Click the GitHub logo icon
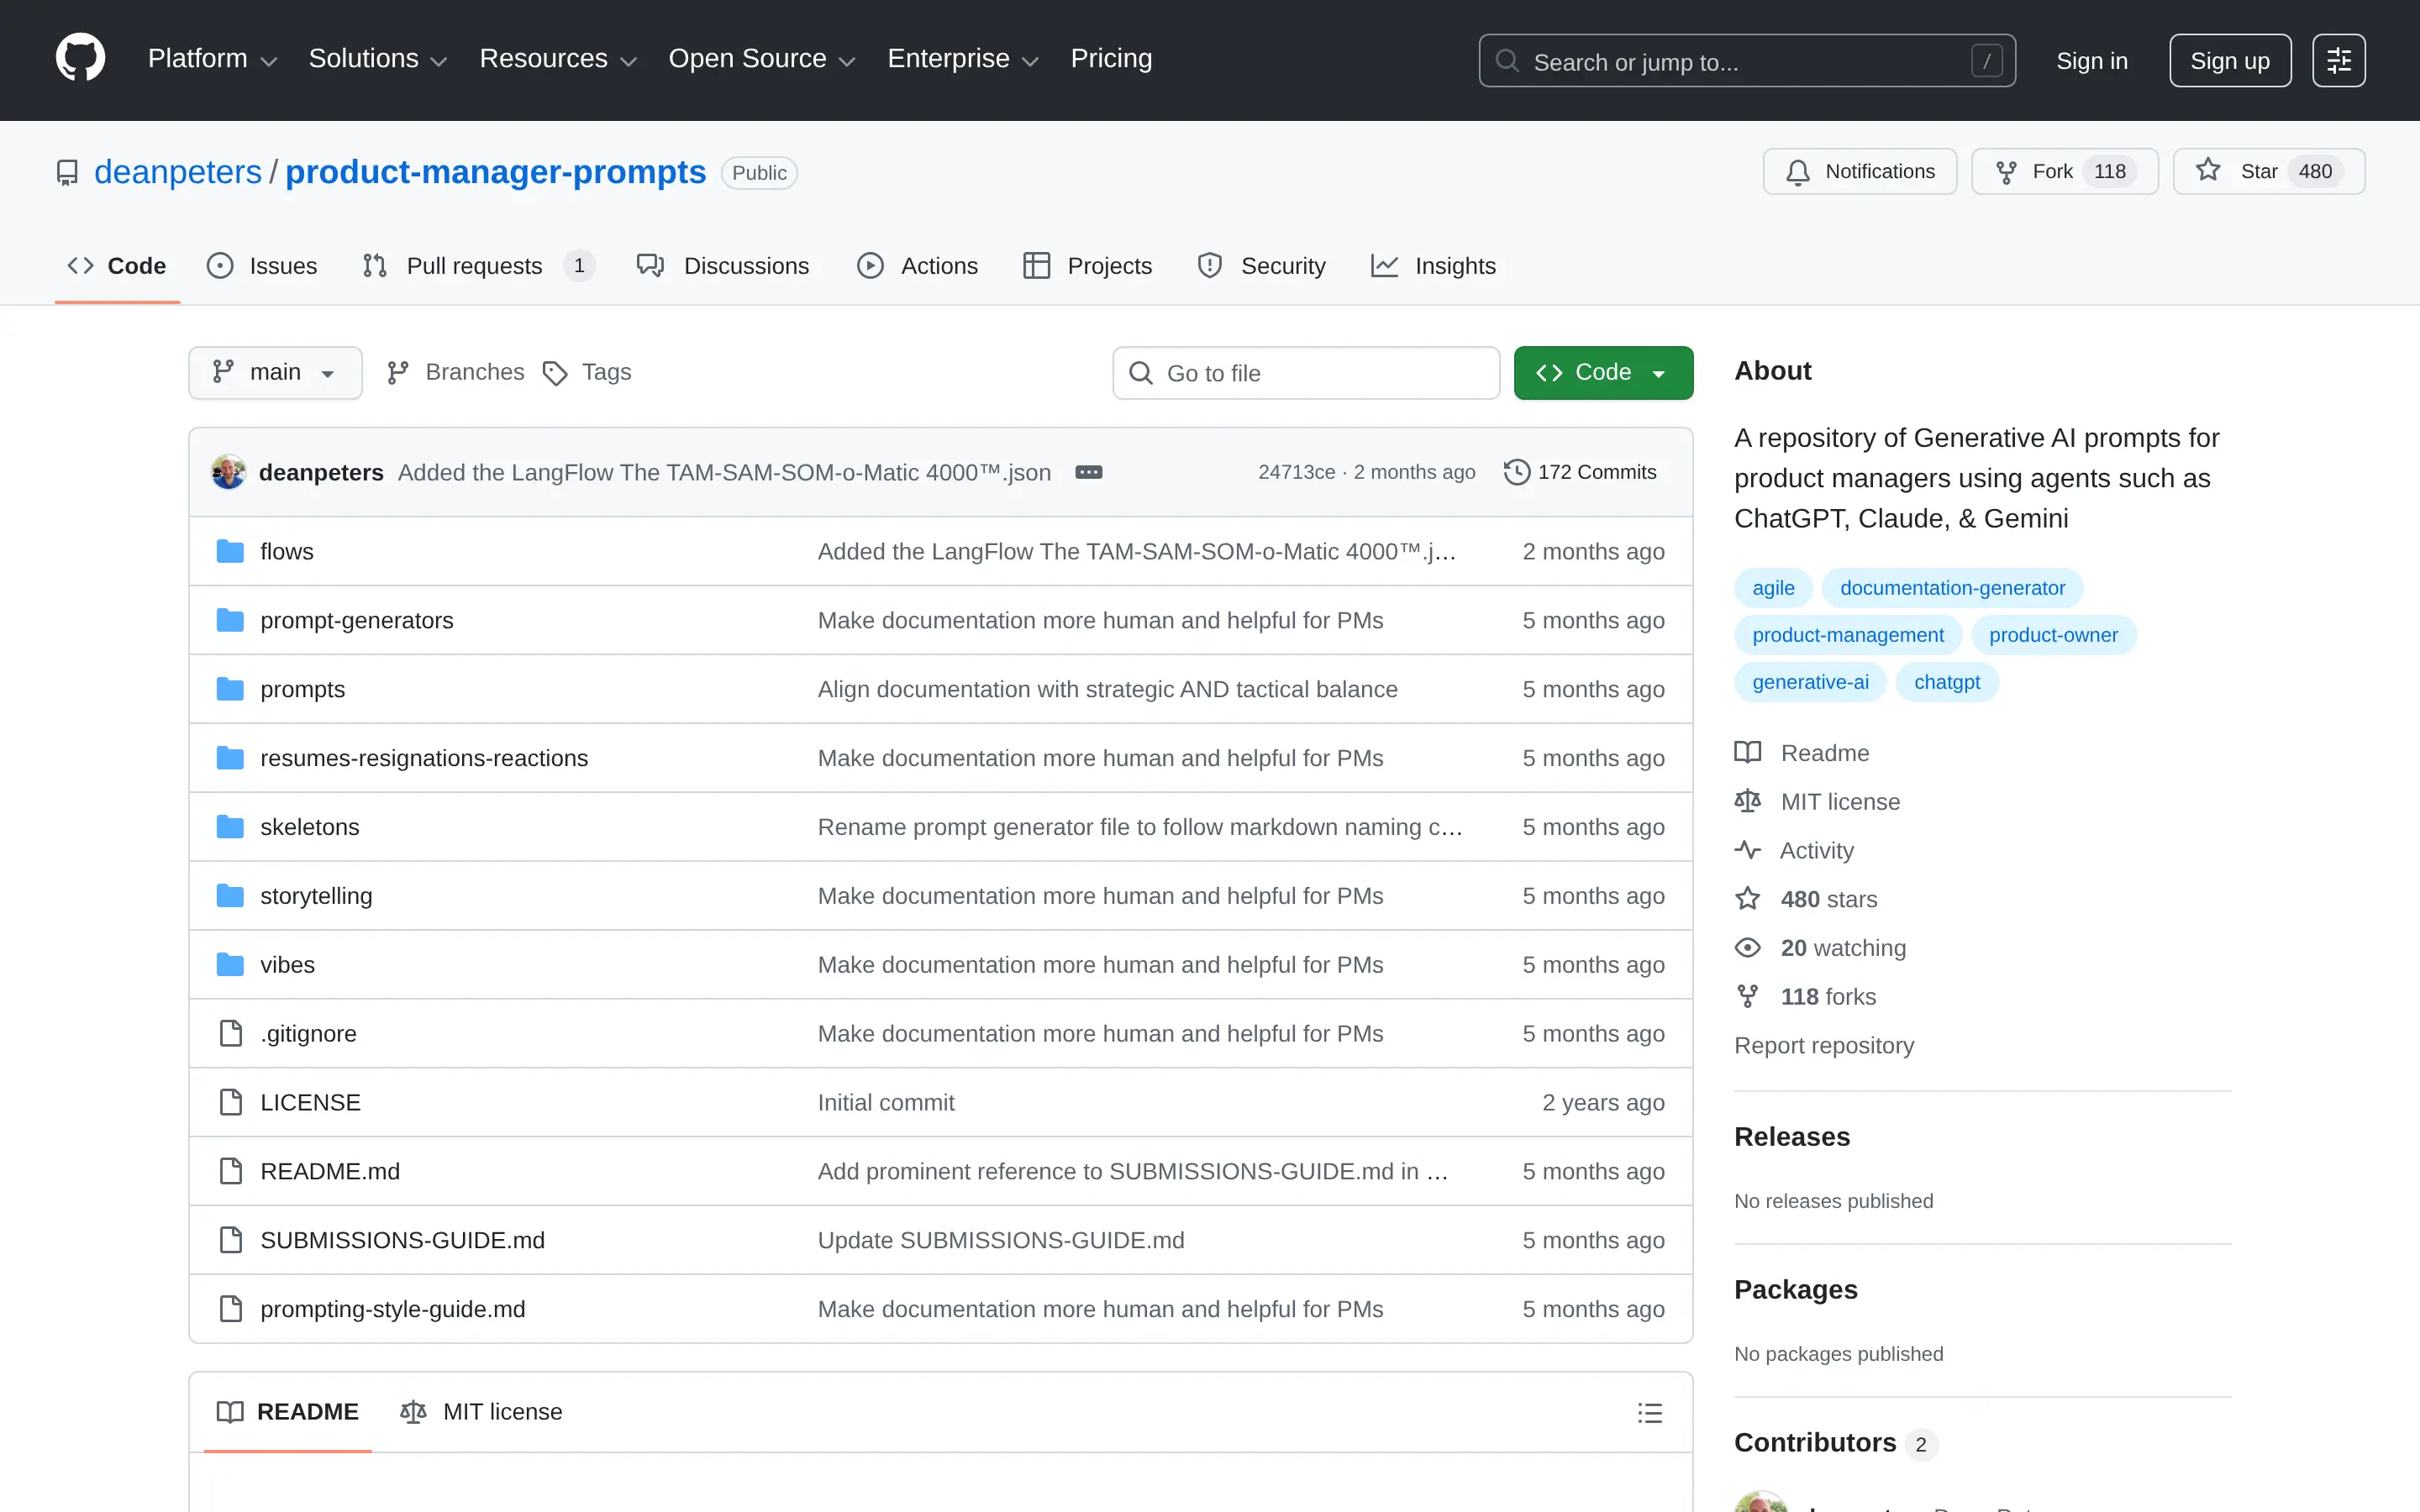Image resolution: width=2420 pixels, height=1512 pixels. [x=80, y=60]
